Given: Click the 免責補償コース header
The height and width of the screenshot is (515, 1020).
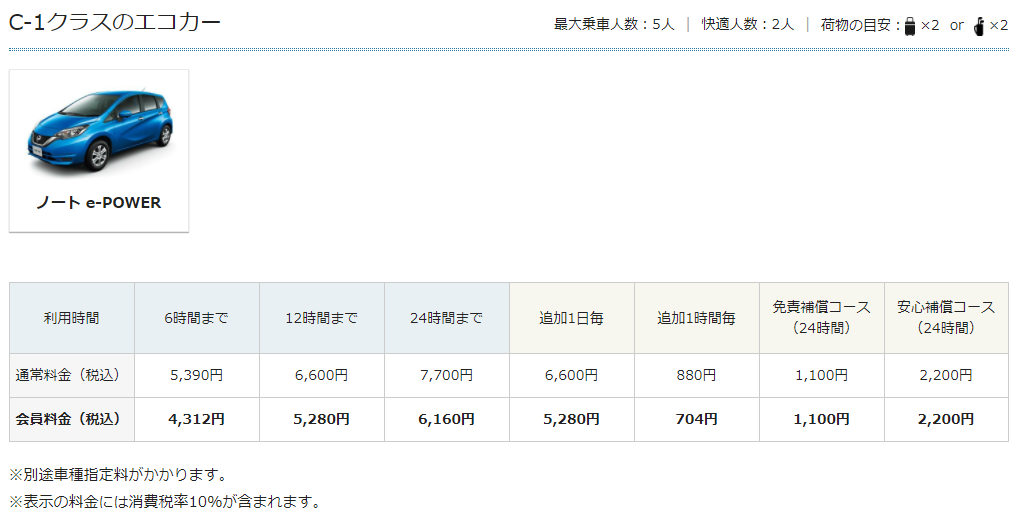Looking at the screenshot, I should 821,317.
